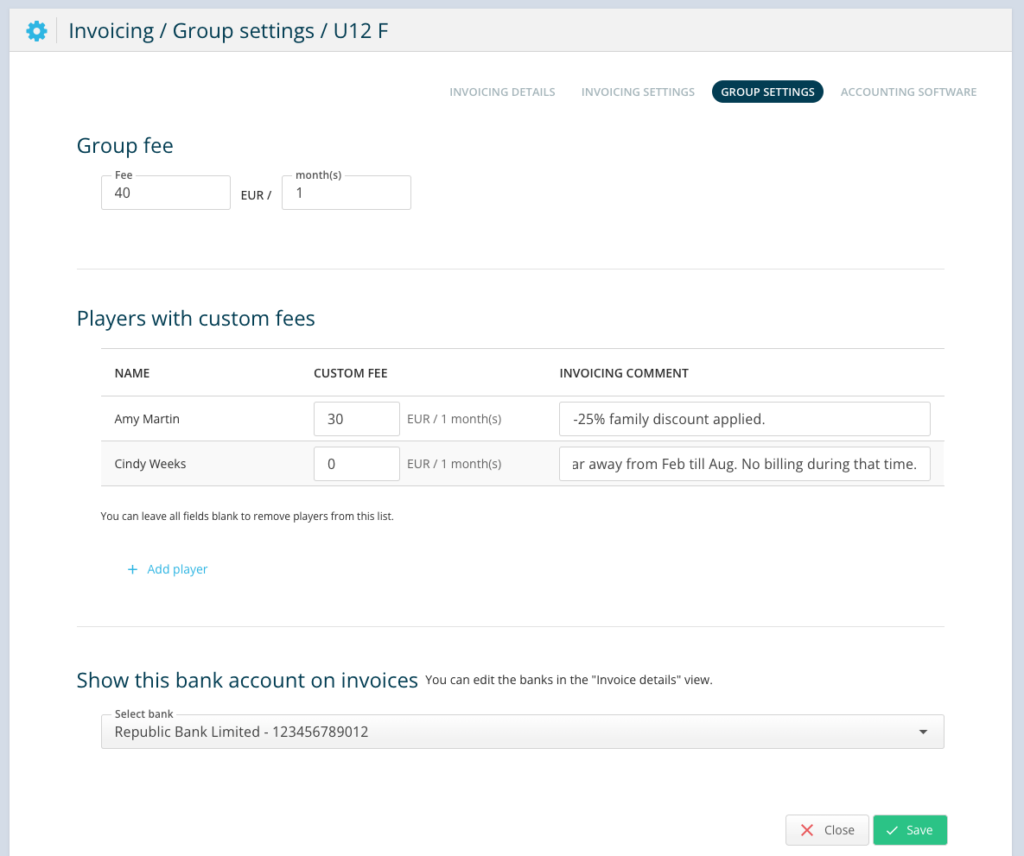Click the month(s) input field

point(346,193)
